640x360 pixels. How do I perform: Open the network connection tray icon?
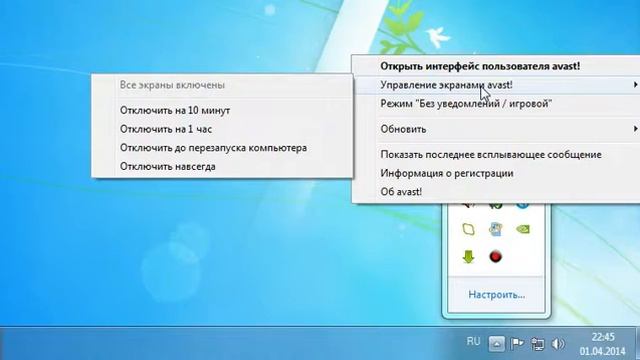click(x=538, y=344)
